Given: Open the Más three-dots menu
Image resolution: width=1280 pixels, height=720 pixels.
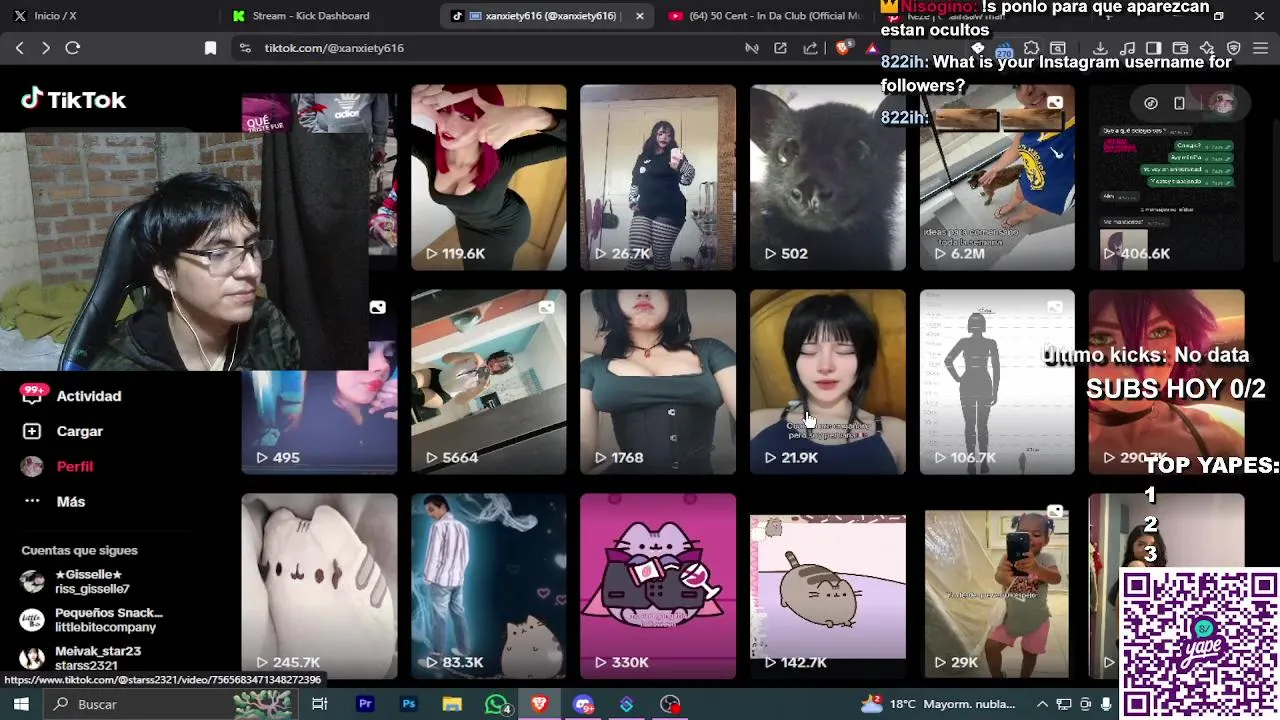Looking at the screenshot, I should click(x=32, y=501).
